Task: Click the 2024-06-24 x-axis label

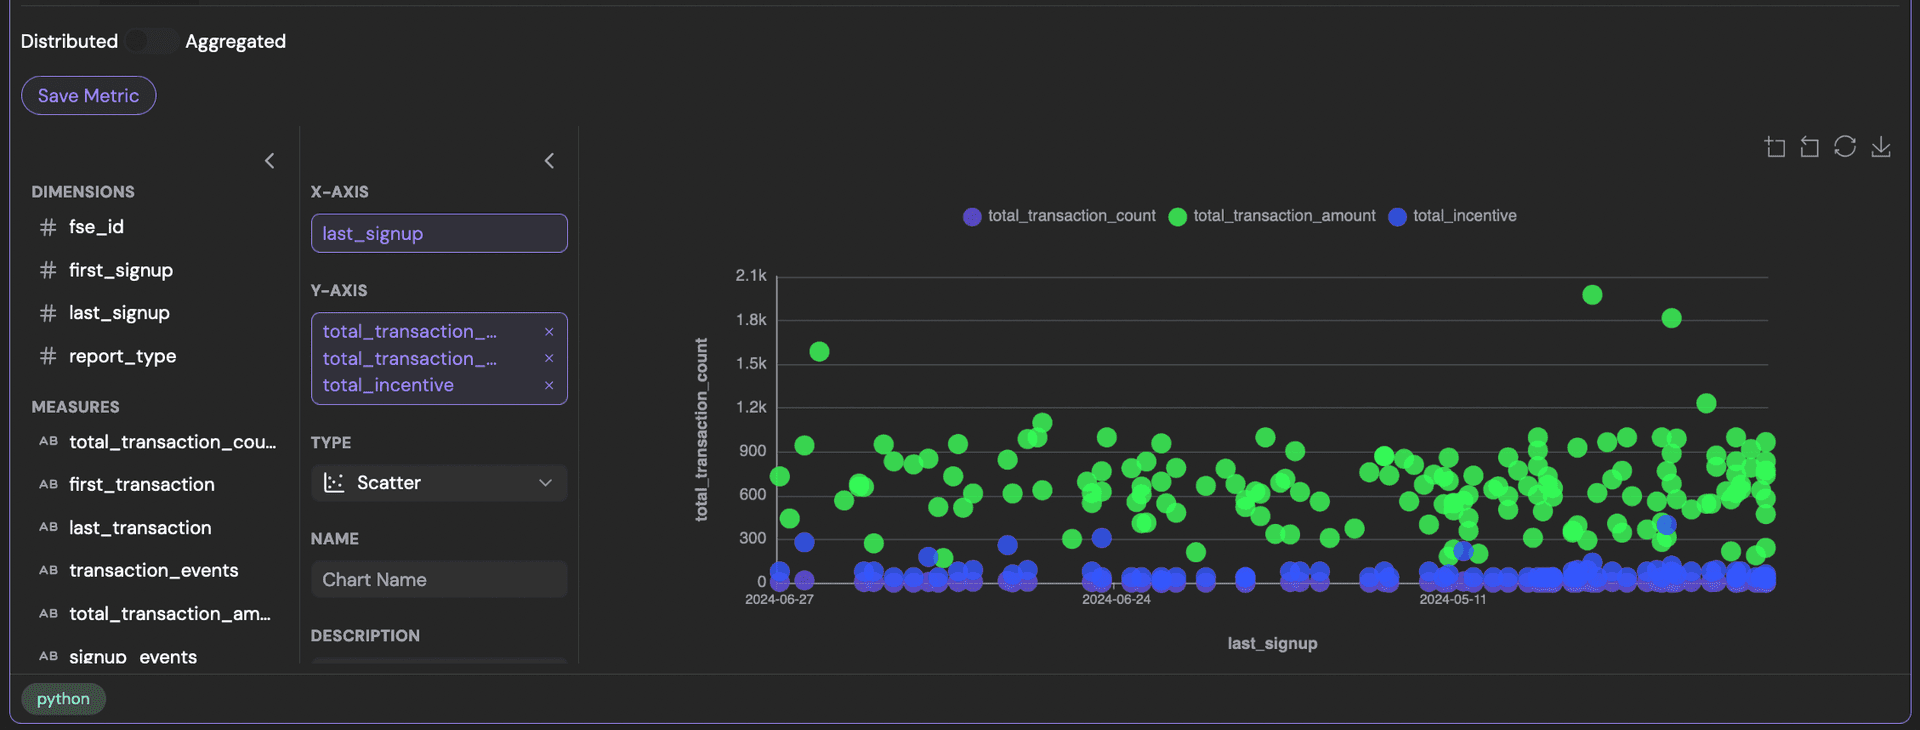Action: (x=1116, y=599)
